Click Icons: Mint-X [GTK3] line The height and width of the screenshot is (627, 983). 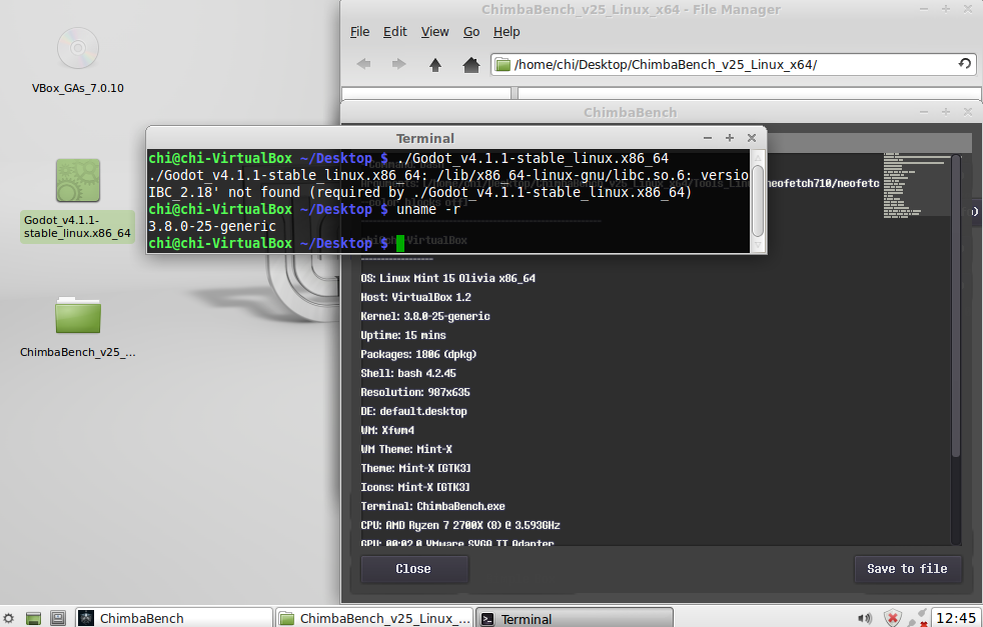click(x=415, y=487)
